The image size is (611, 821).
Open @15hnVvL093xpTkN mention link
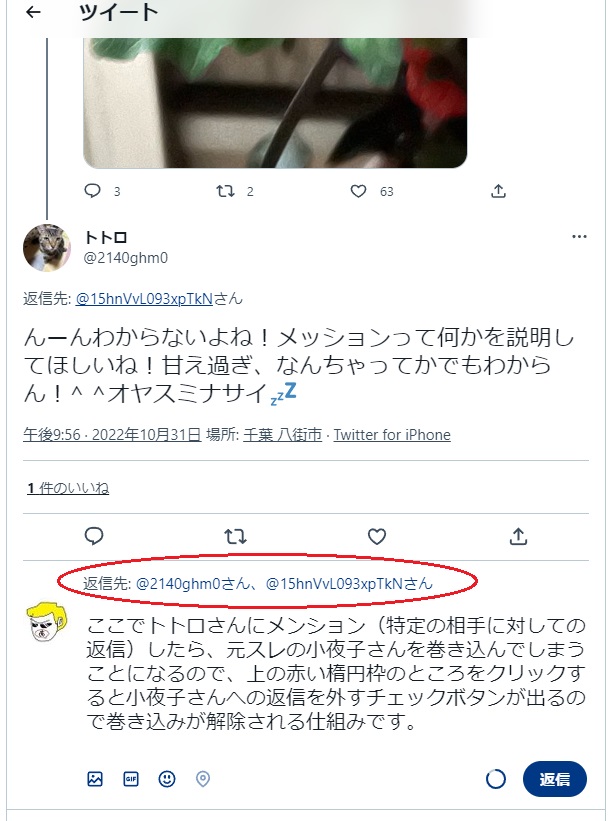click(x=144, y=299)
